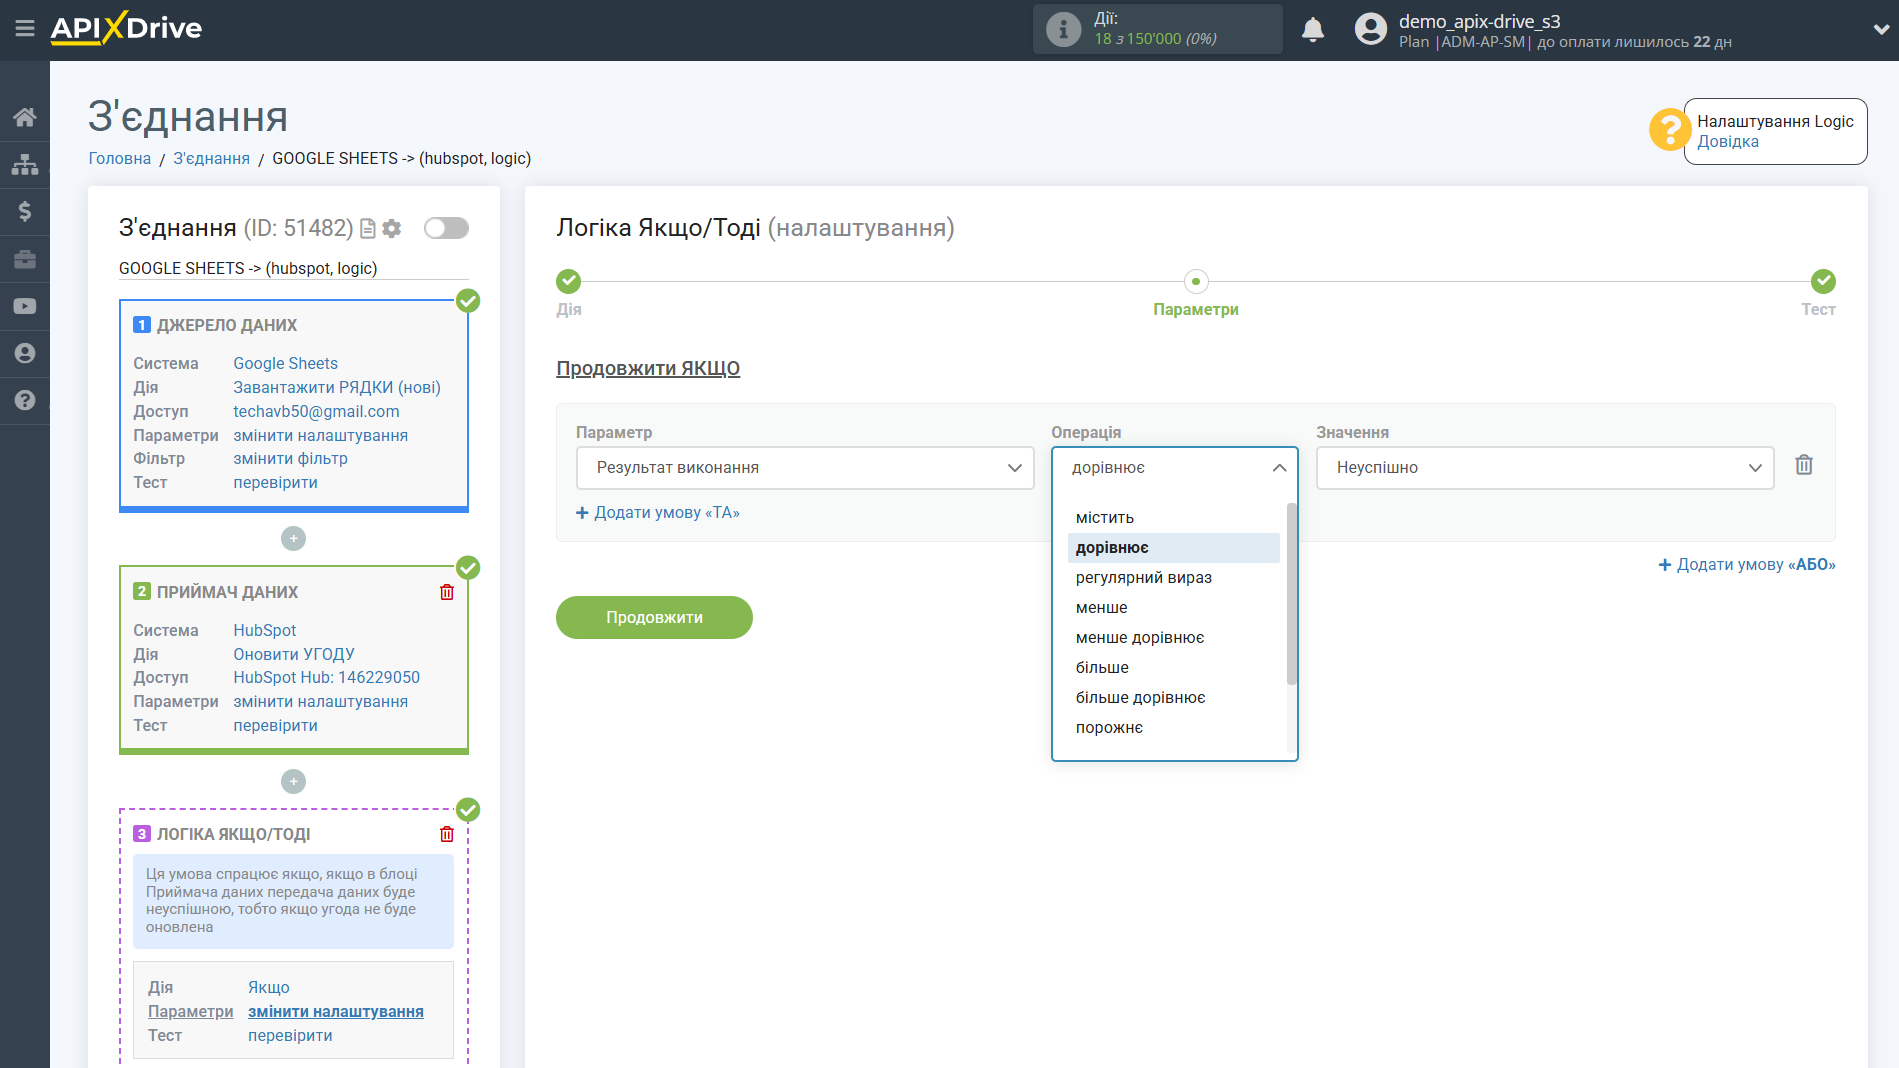
Task: Toggle the connection on/off switch
Action: click(446, 228)
